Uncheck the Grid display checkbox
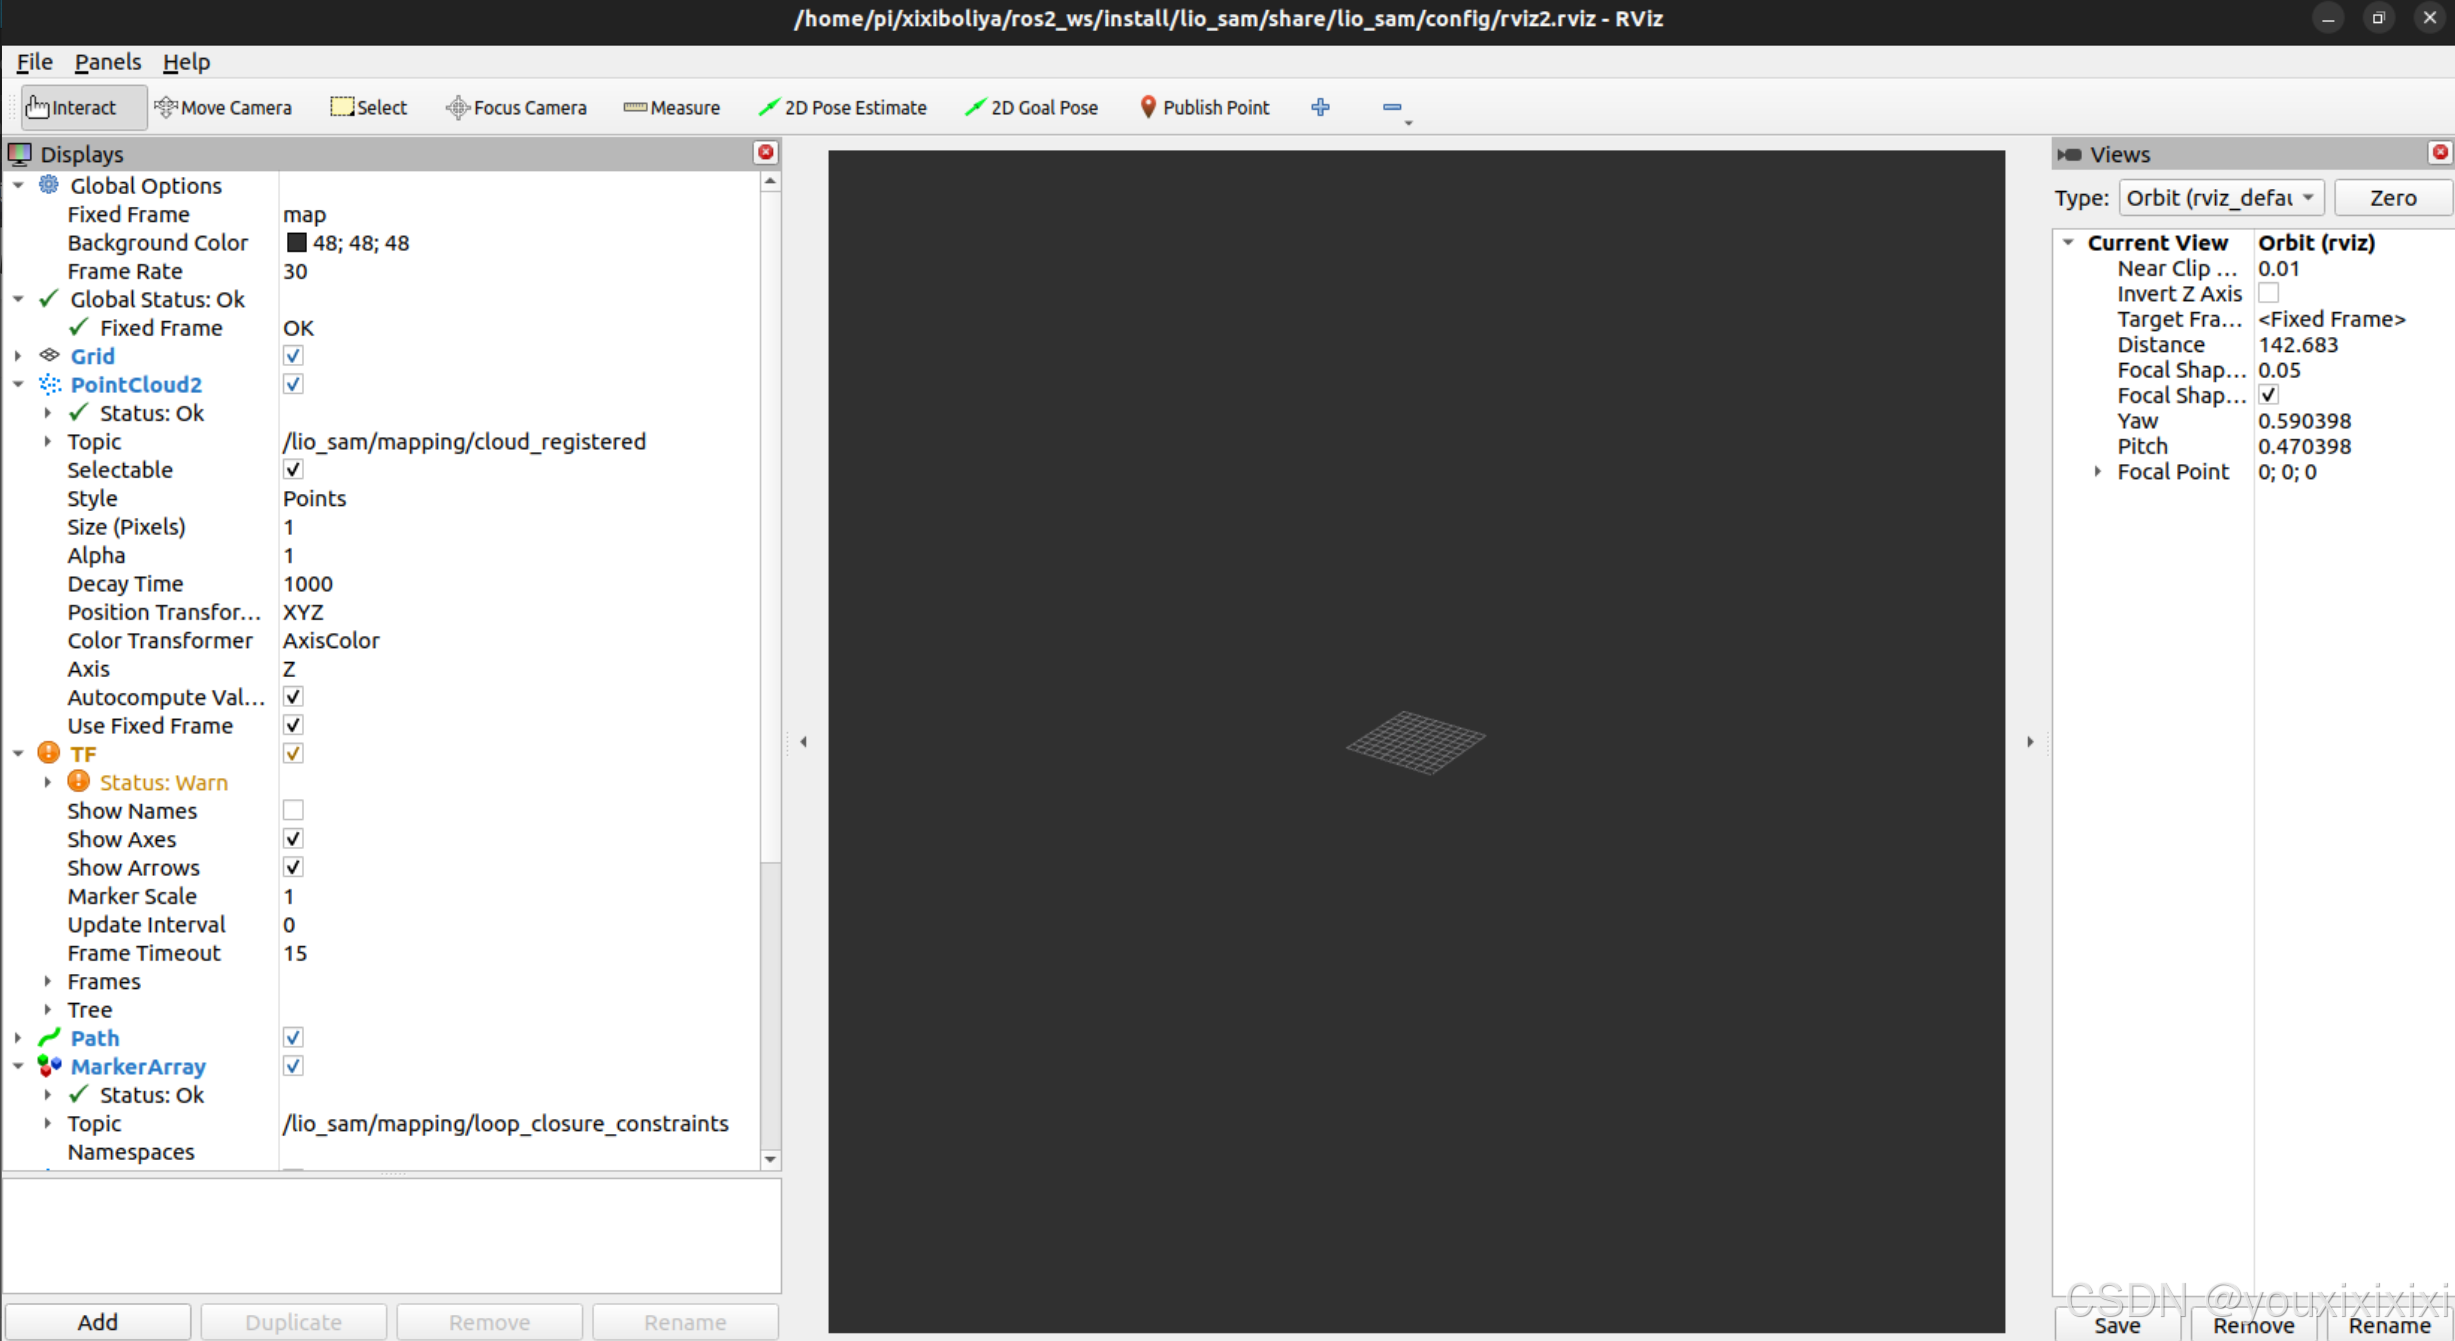The height and width of the screenshot is (1341, 2455). click(x=293, y=356)
